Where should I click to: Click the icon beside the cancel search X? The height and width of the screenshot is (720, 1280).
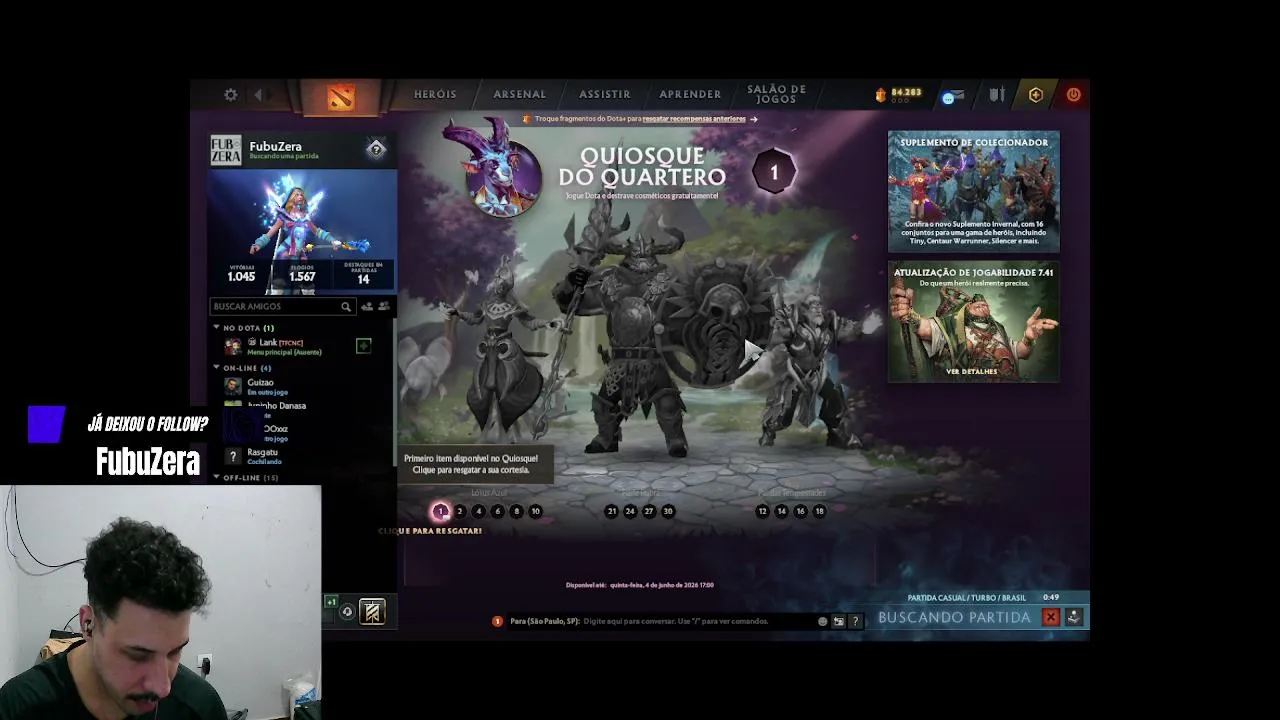[1073, 617]
